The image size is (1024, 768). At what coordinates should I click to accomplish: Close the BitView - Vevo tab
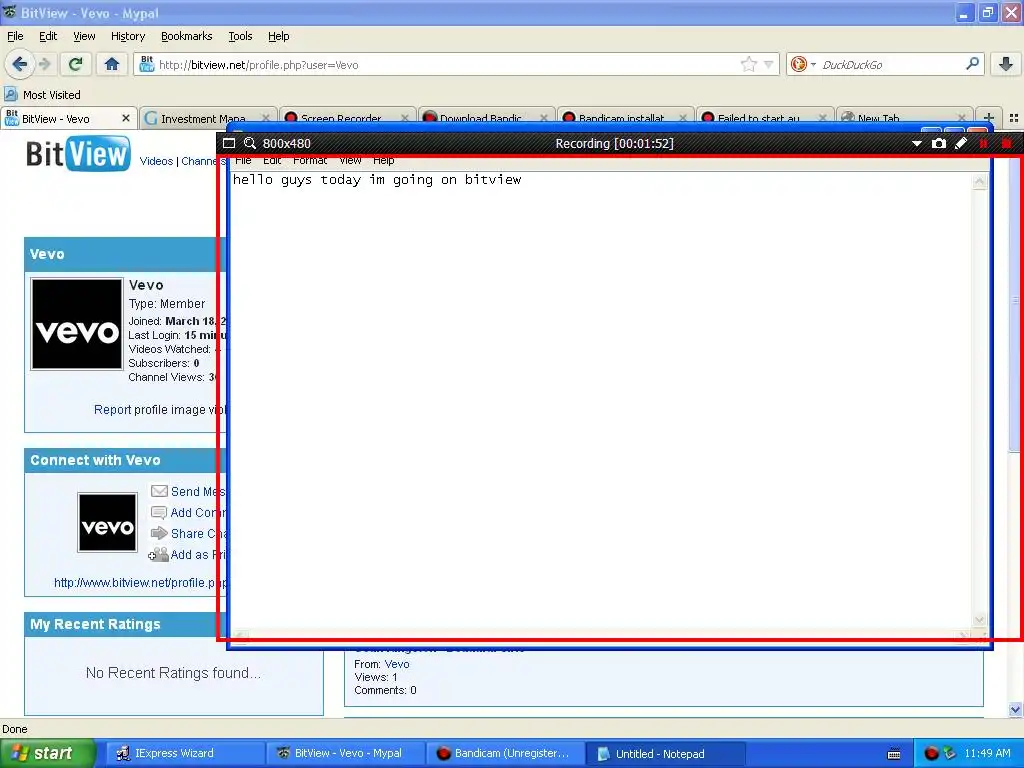(126, 118)
